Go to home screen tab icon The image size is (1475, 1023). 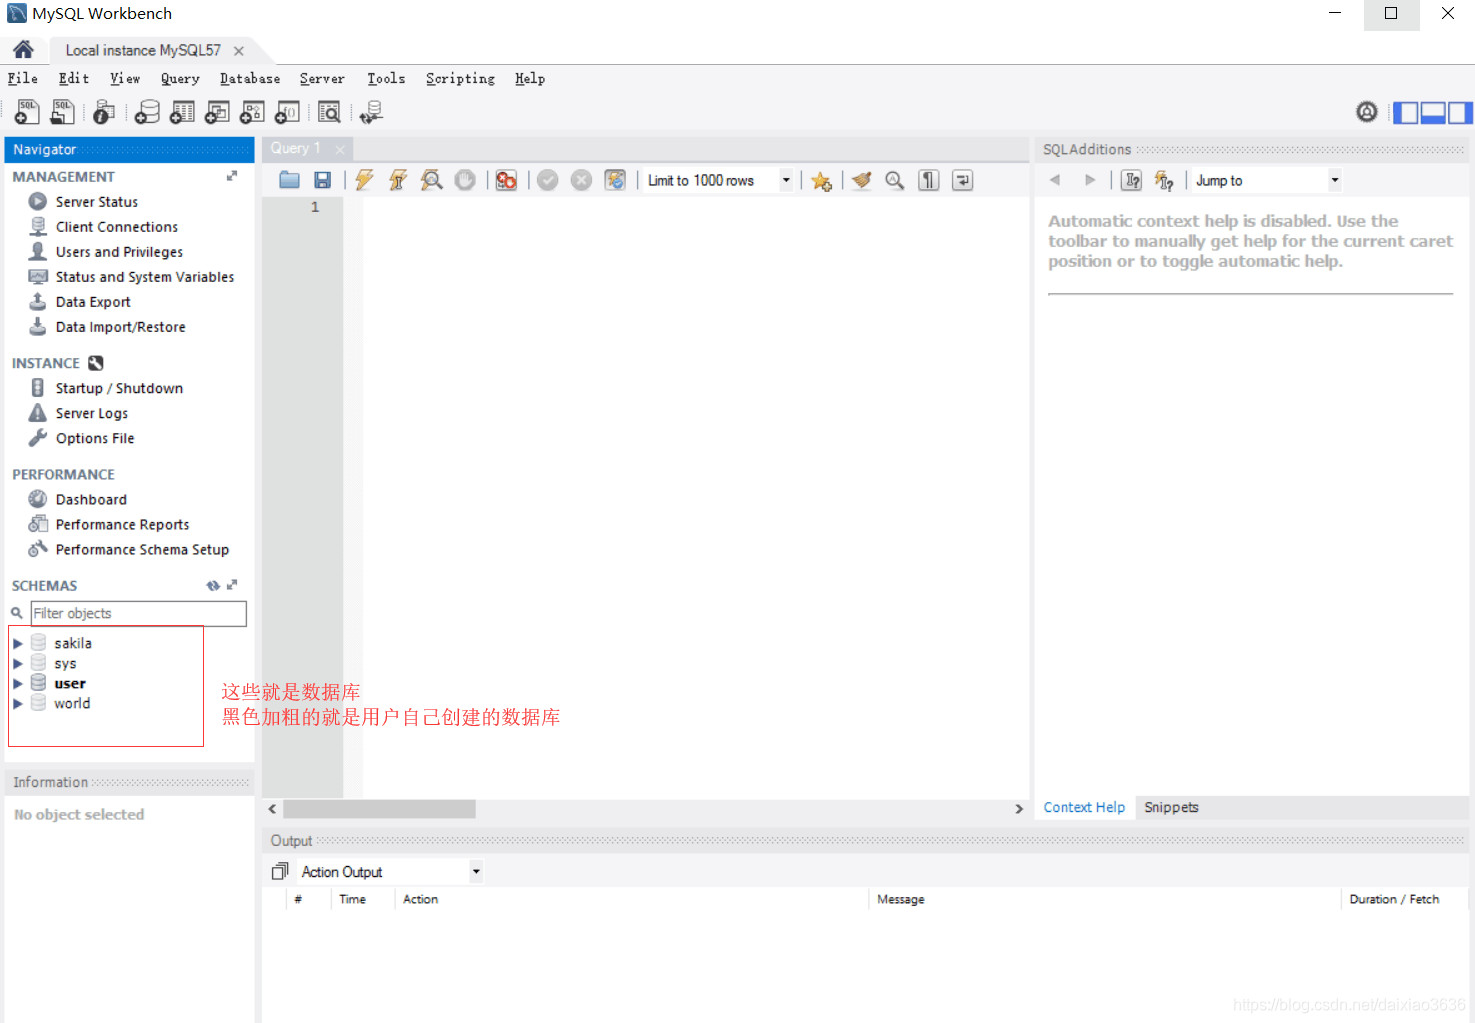coord(23,50)
